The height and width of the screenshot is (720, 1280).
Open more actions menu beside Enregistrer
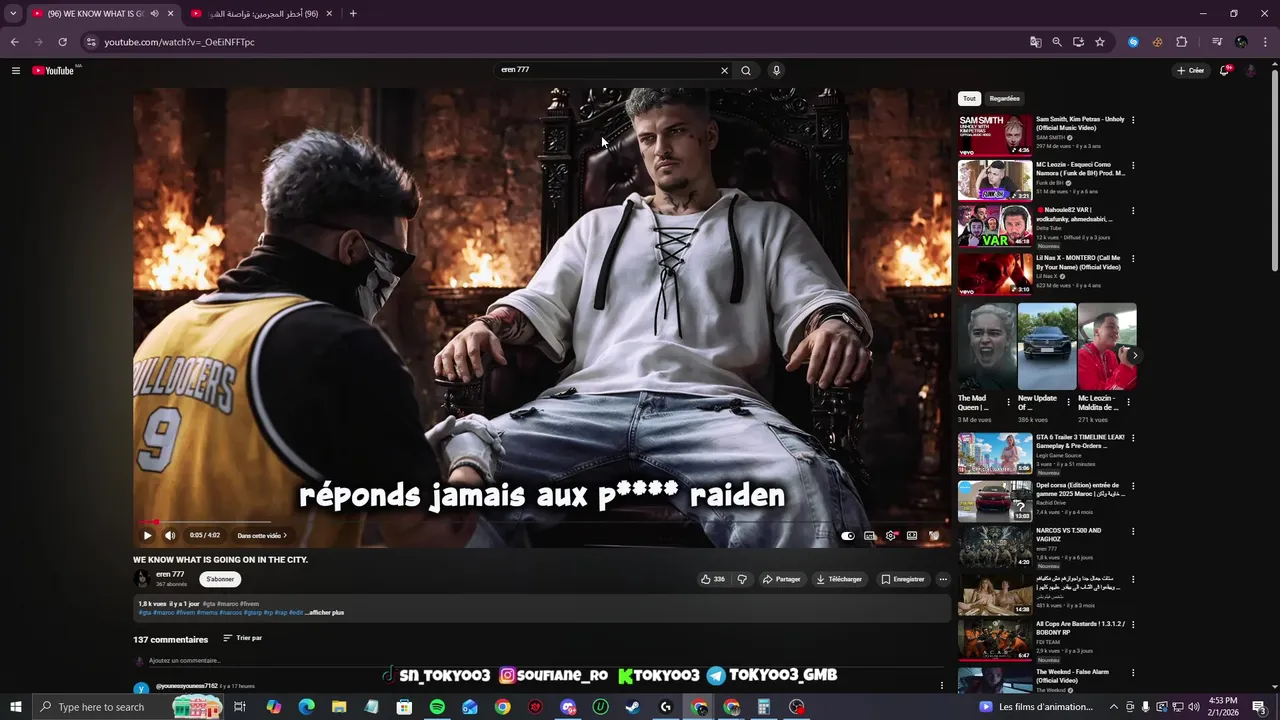click(943, 579)
